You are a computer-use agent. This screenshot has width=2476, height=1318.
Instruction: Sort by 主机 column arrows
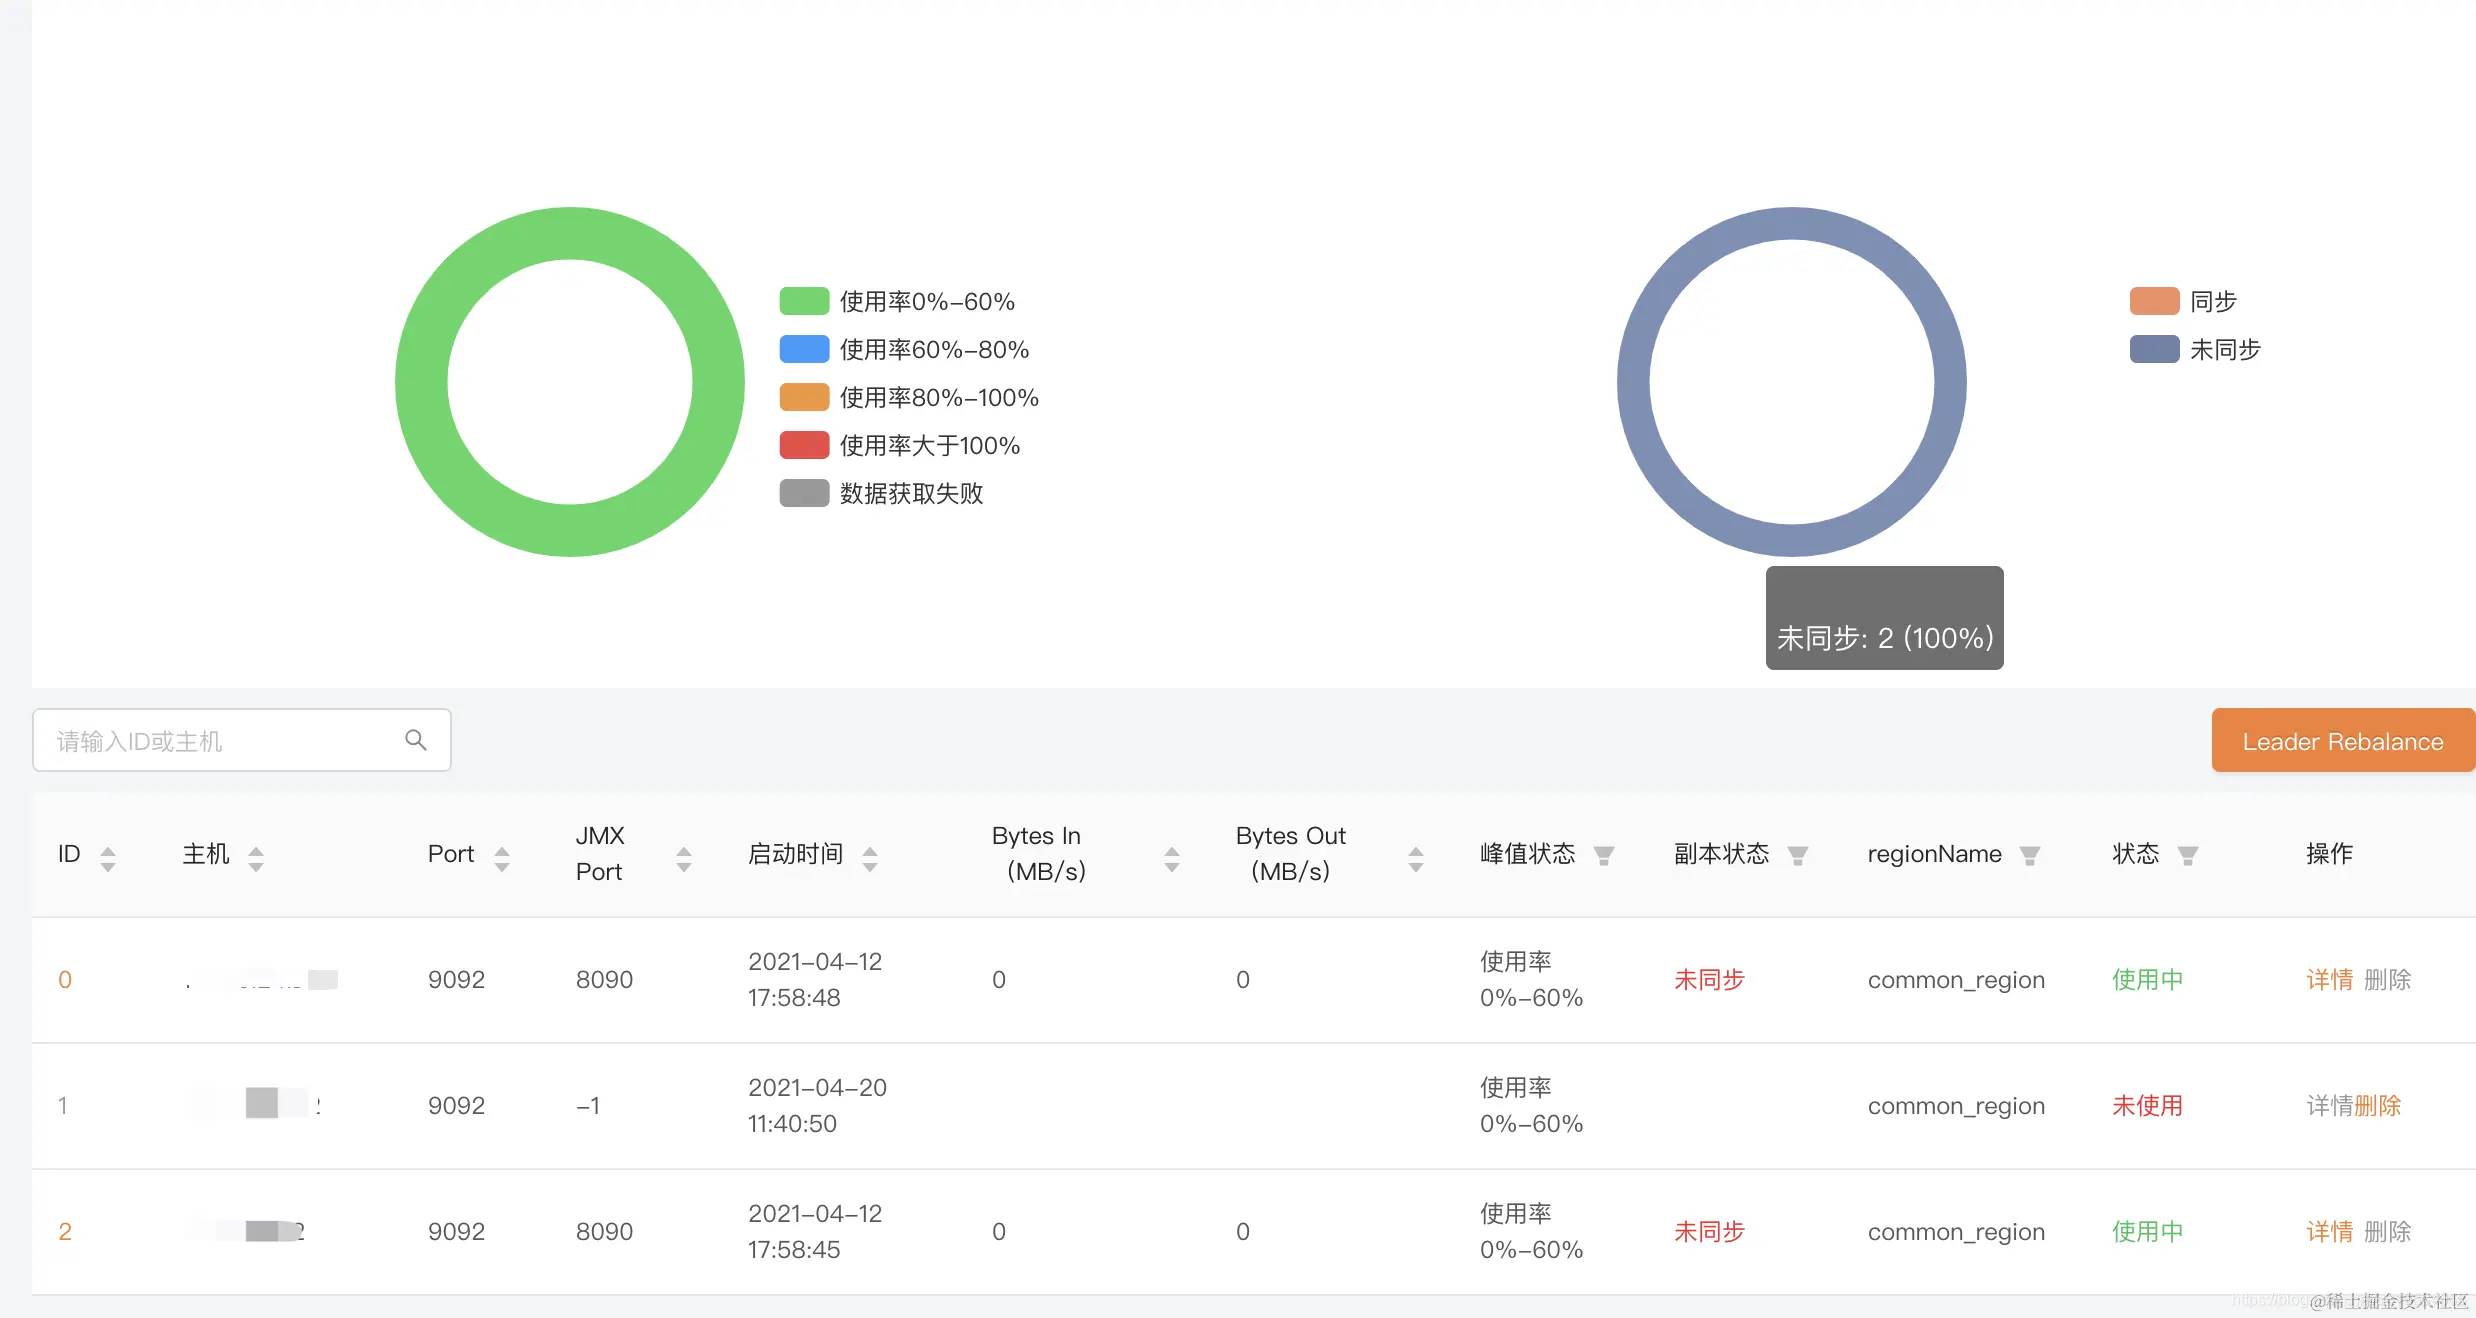256,857
